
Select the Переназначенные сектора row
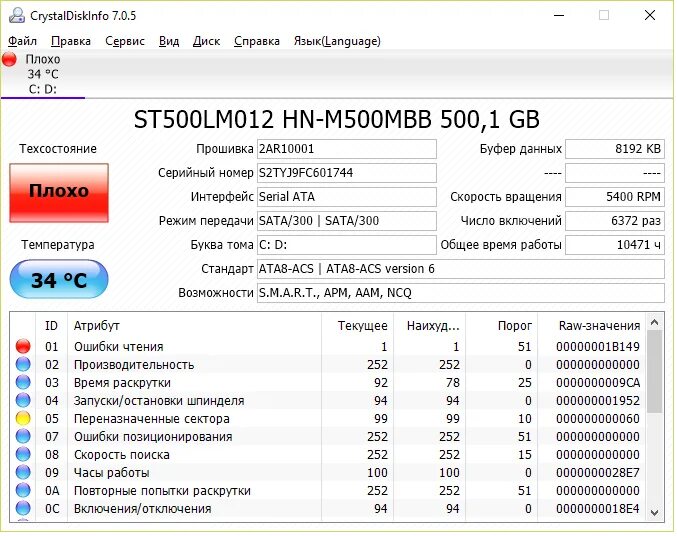(x=328, y=419)
